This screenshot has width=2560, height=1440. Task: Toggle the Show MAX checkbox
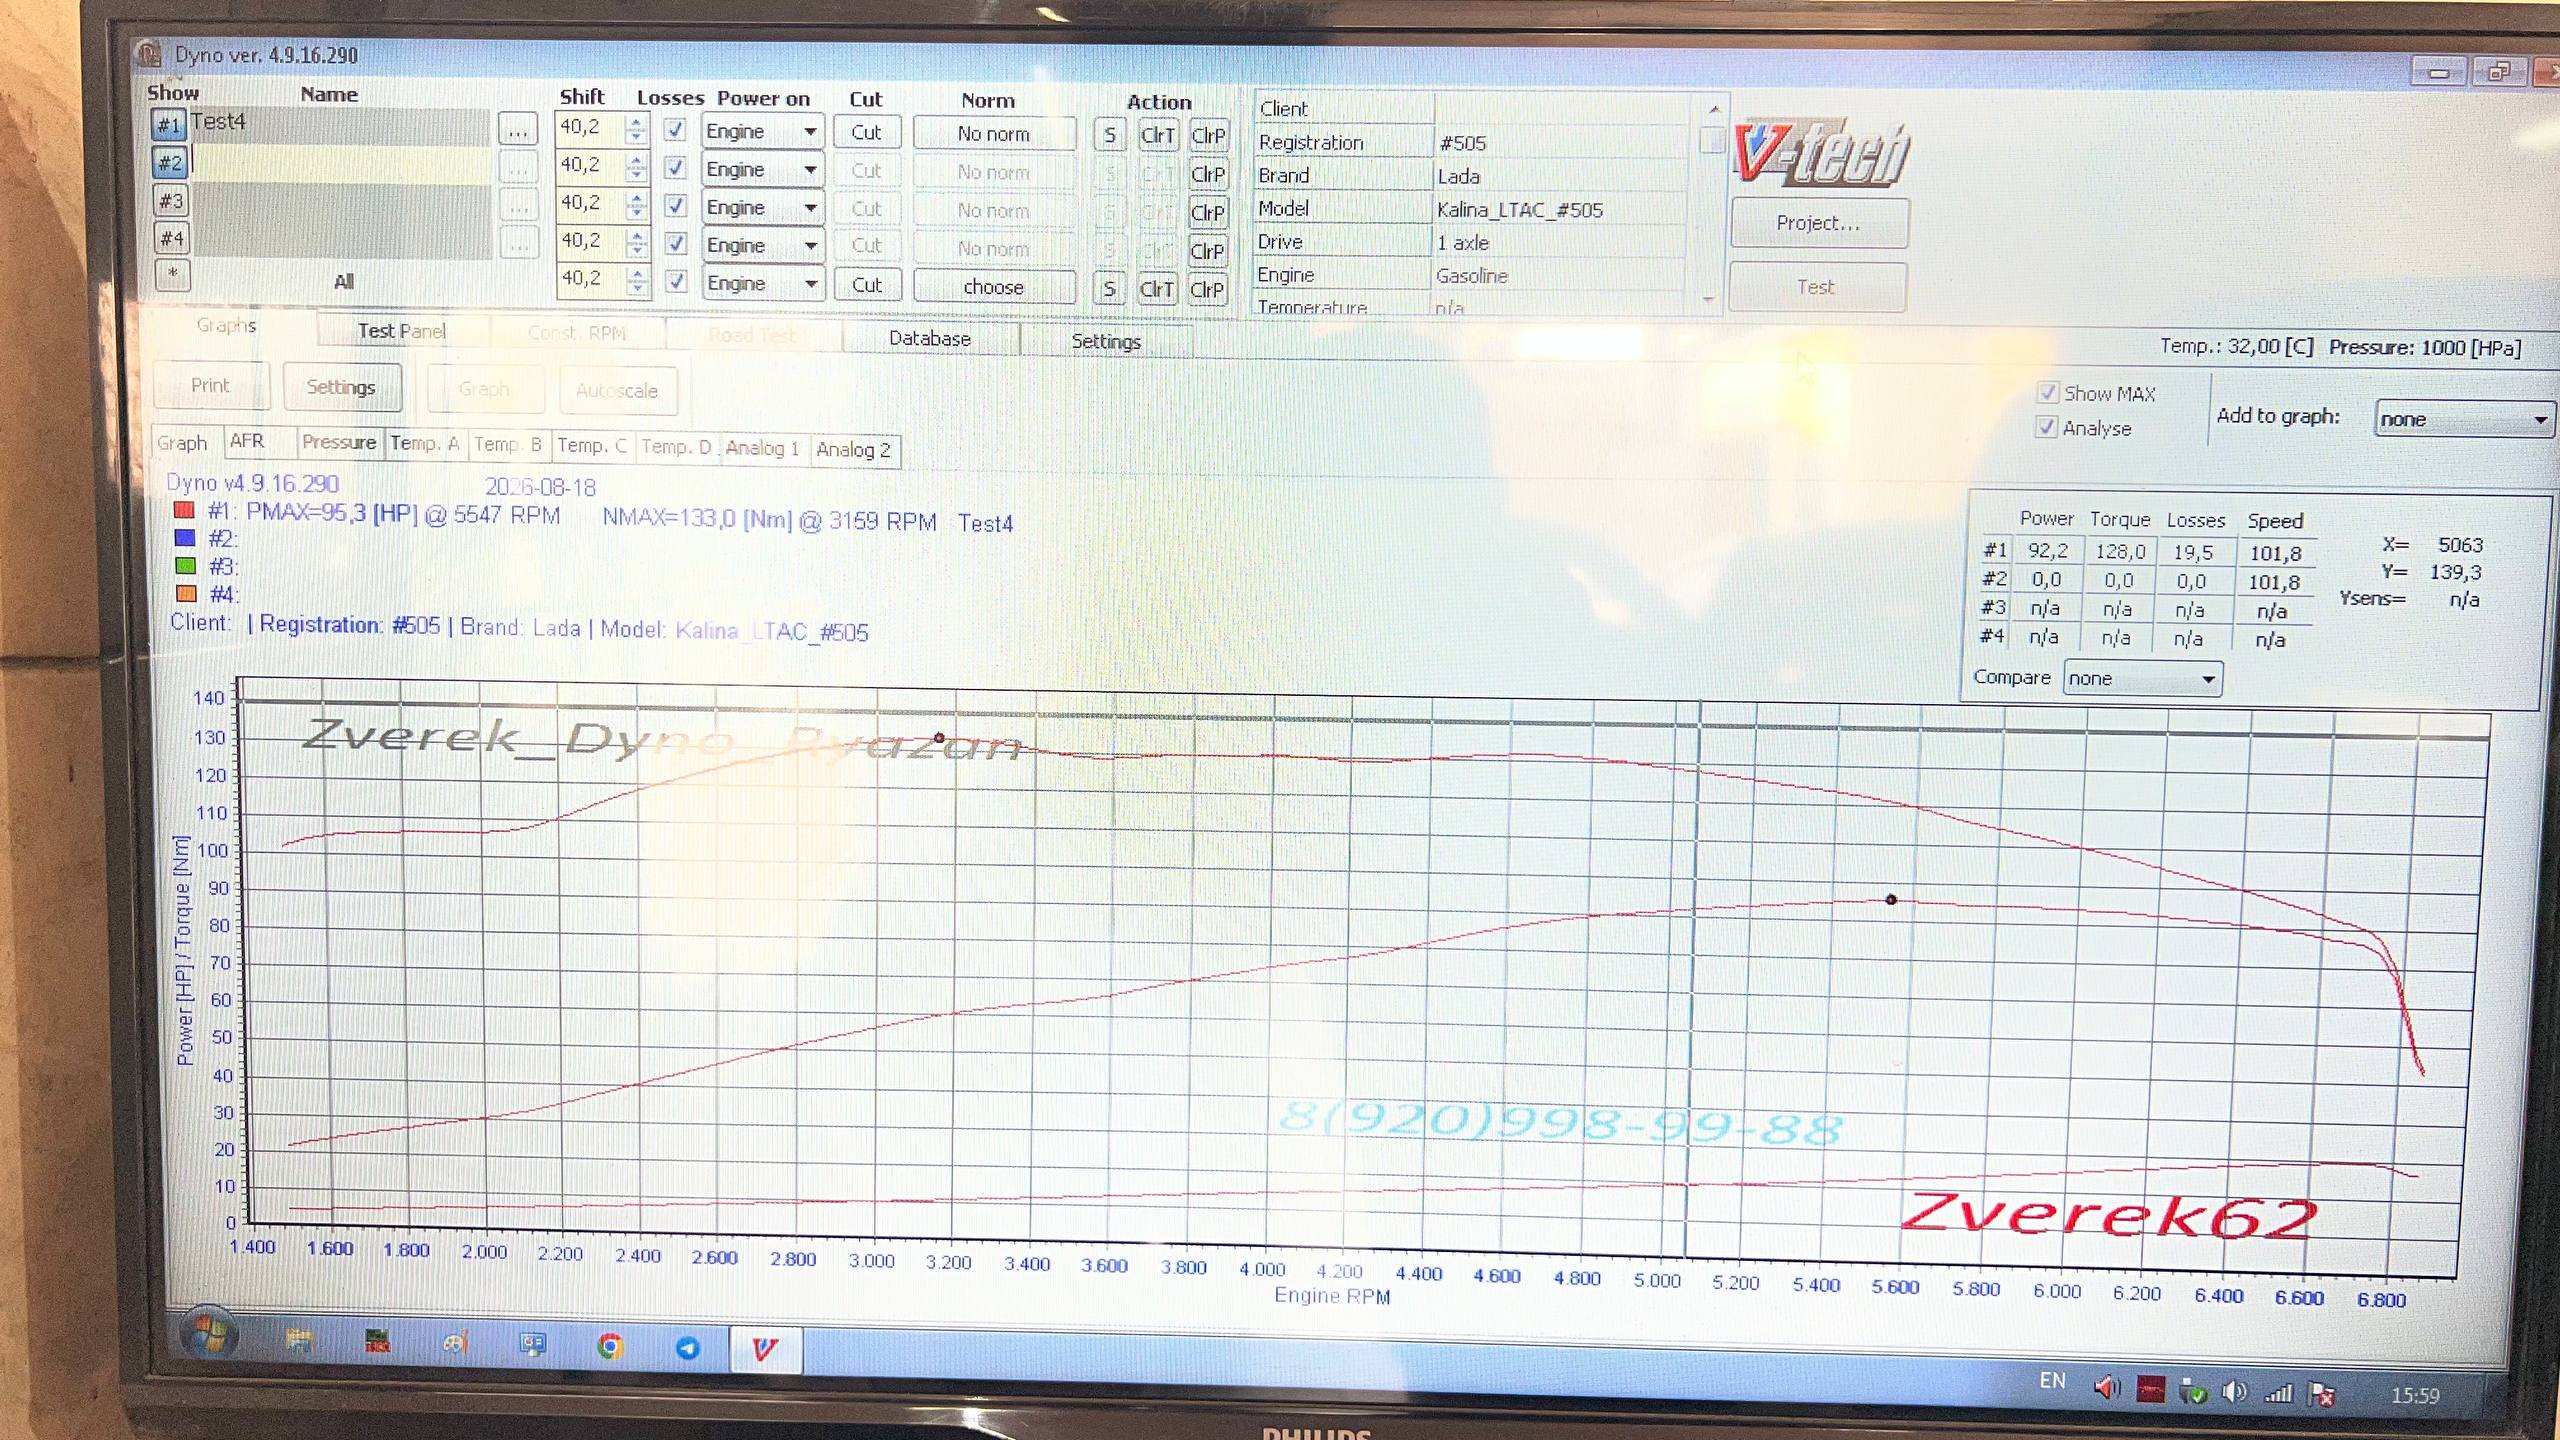[x=2047, y=392]
